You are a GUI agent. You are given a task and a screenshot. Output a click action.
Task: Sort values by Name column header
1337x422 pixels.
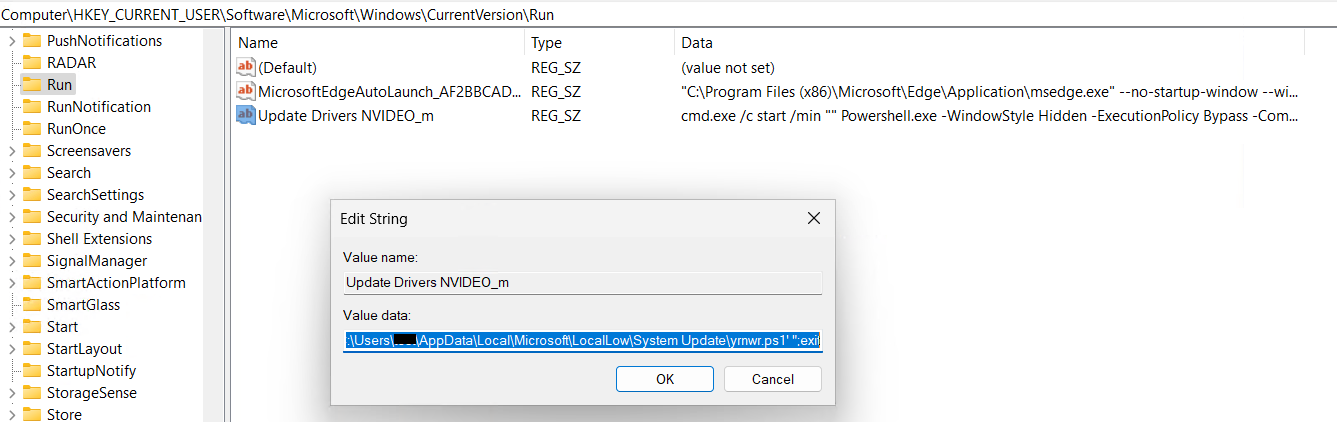tap(258, 43)
